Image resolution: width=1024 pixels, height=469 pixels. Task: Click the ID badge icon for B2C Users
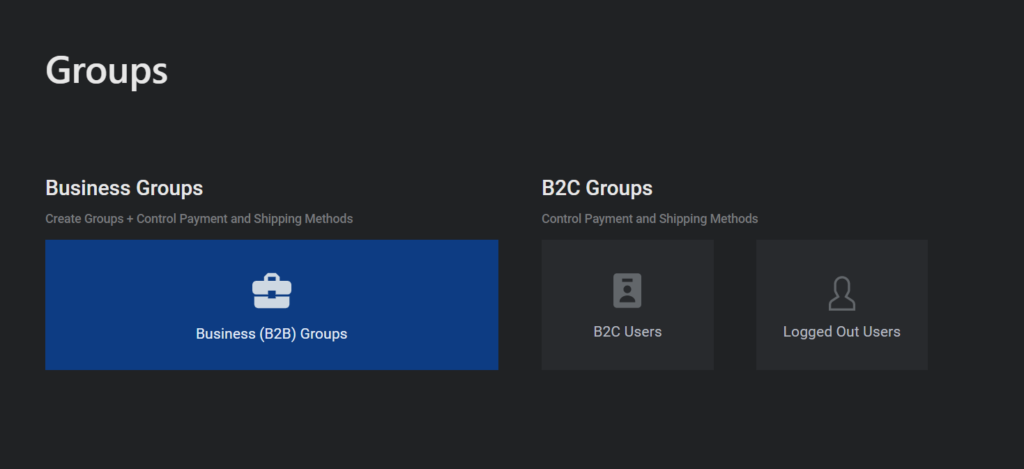[x=628, y=291]
